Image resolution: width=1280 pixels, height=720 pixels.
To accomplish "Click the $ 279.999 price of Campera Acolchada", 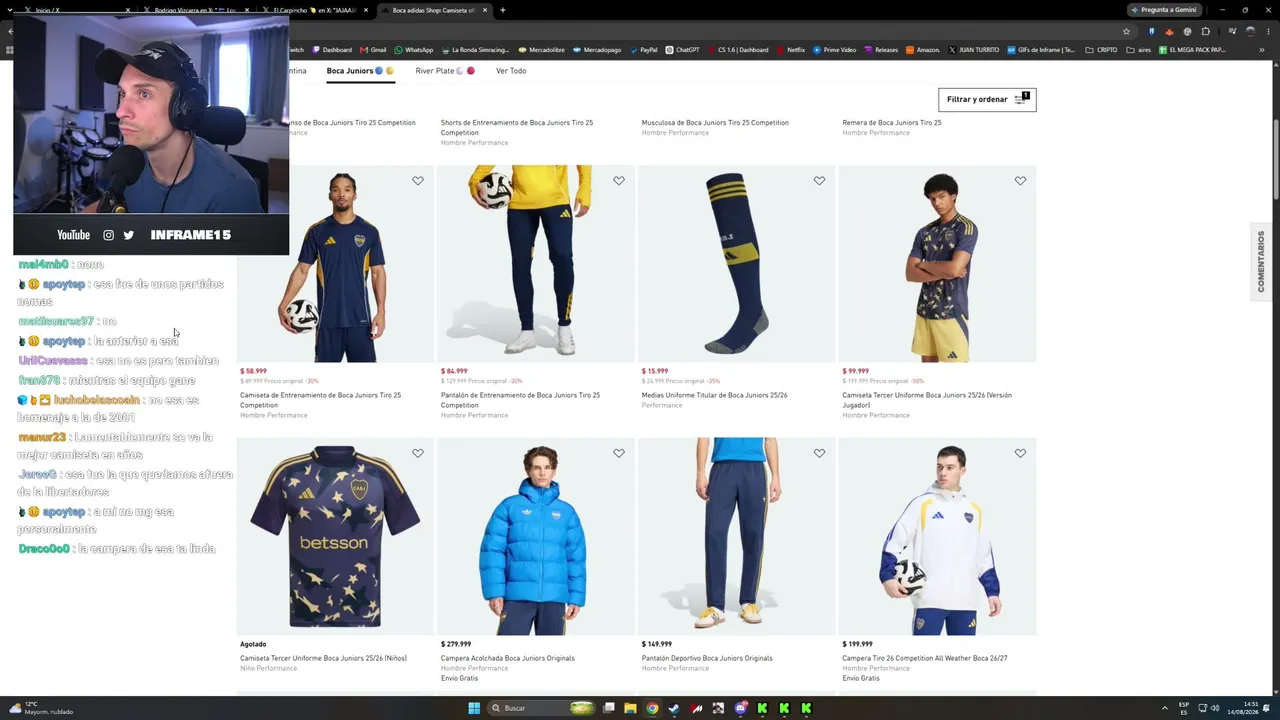I will (x=456, y=644).
